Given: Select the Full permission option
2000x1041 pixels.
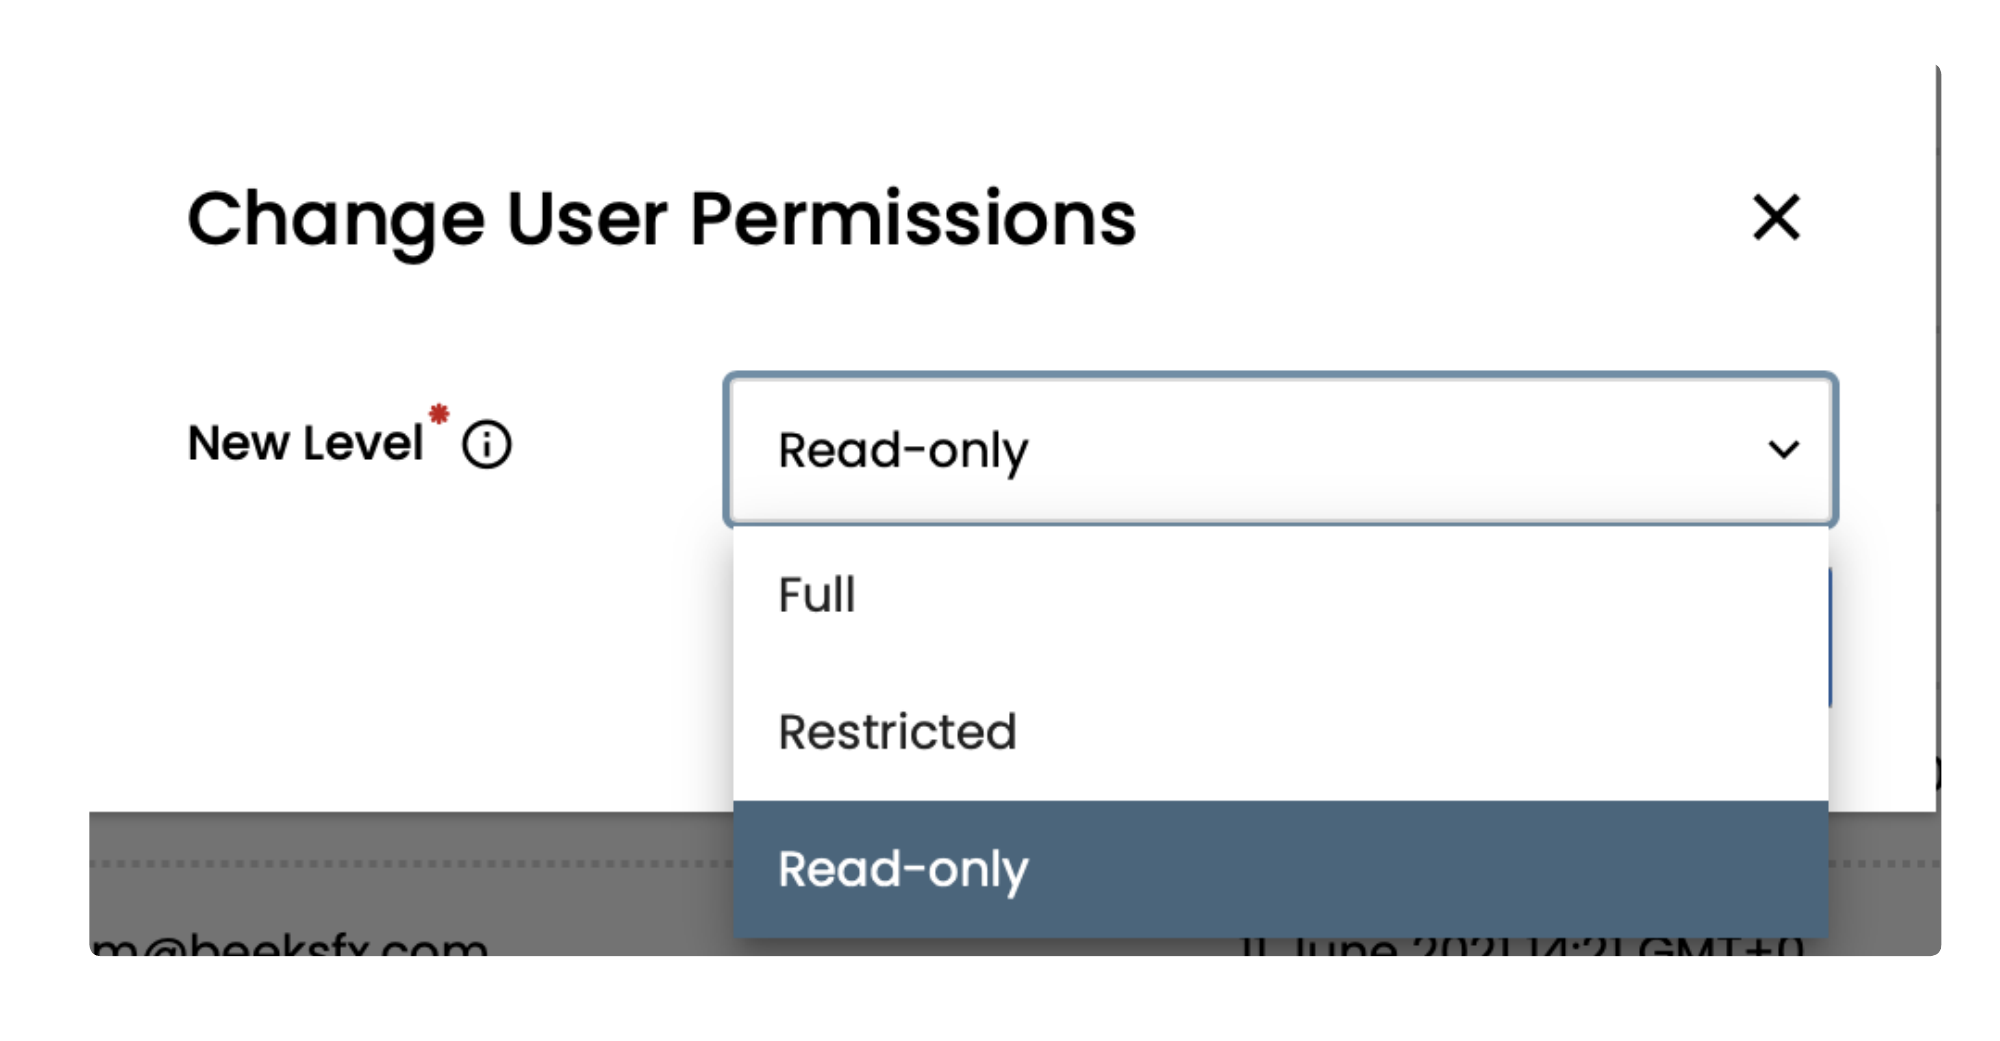Looking at the screenshot, I should (x=817, y=595).
